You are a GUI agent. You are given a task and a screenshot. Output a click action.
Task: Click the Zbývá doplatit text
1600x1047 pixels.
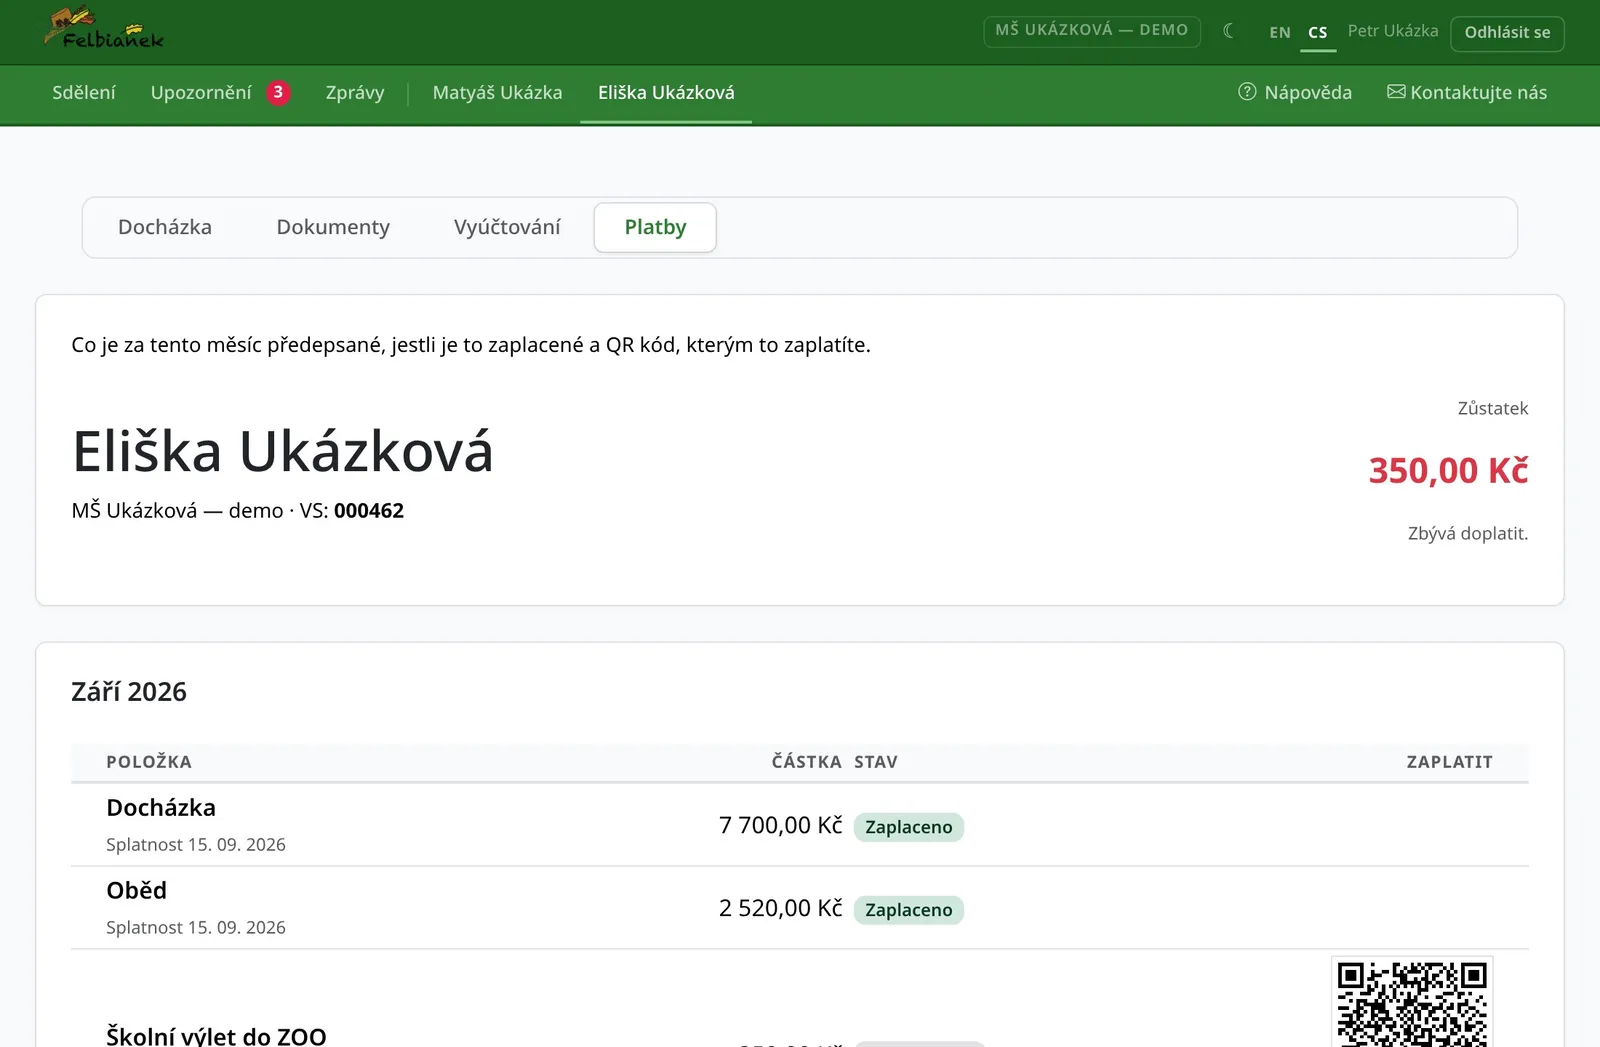pyautogui.click(x=1468, y=533)
